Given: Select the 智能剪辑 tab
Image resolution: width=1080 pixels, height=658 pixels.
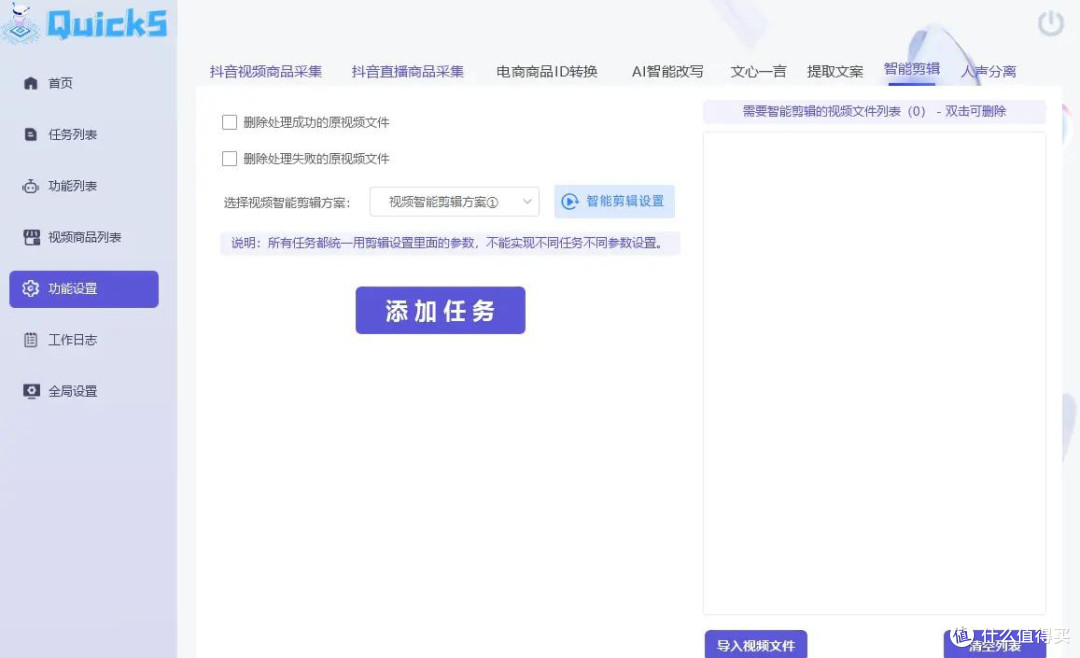Looking at the screenshot, I should coord(912,69).
